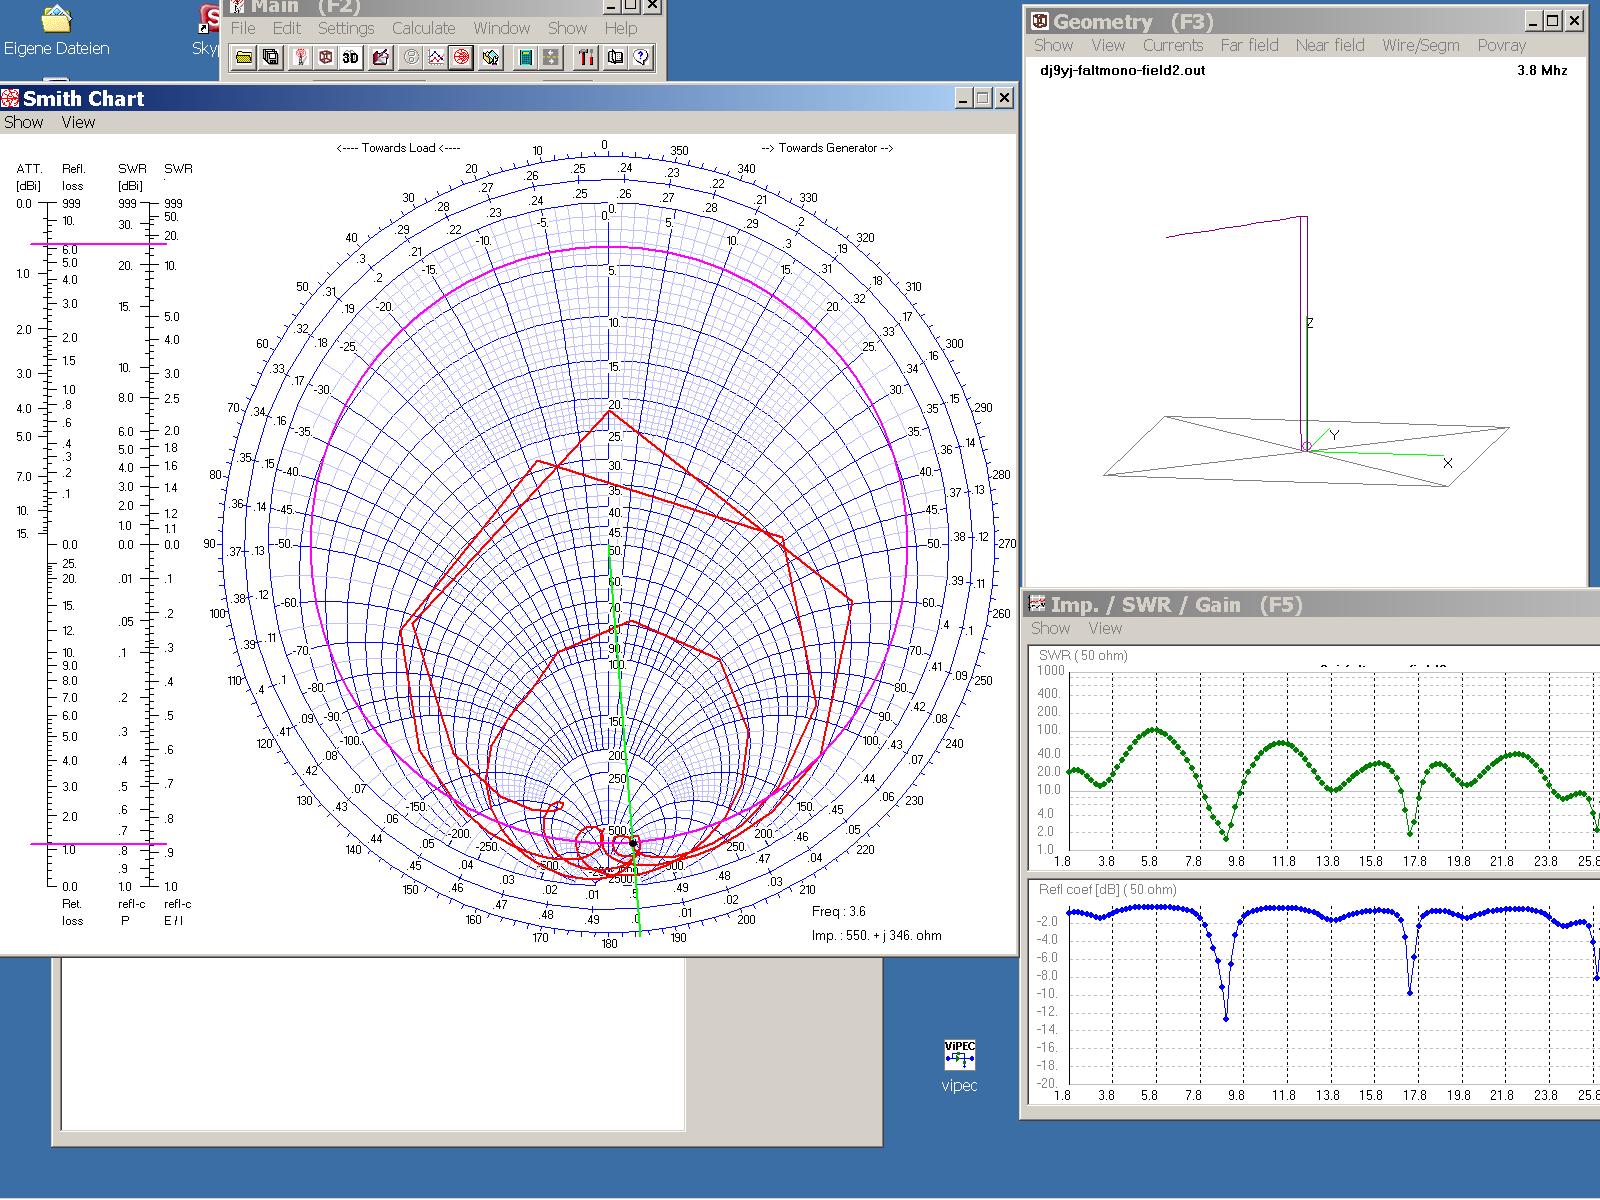1600x1200 pixels.
Task: Open View menu in Imp. / SWR / Gain window
Action: click(x=1105, y=628)
